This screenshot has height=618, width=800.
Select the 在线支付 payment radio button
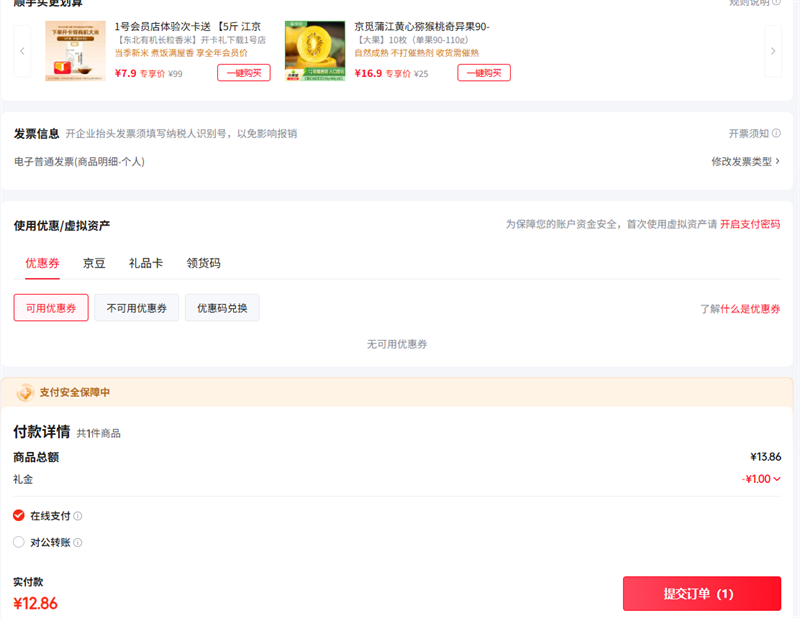(x=19, y=516)
